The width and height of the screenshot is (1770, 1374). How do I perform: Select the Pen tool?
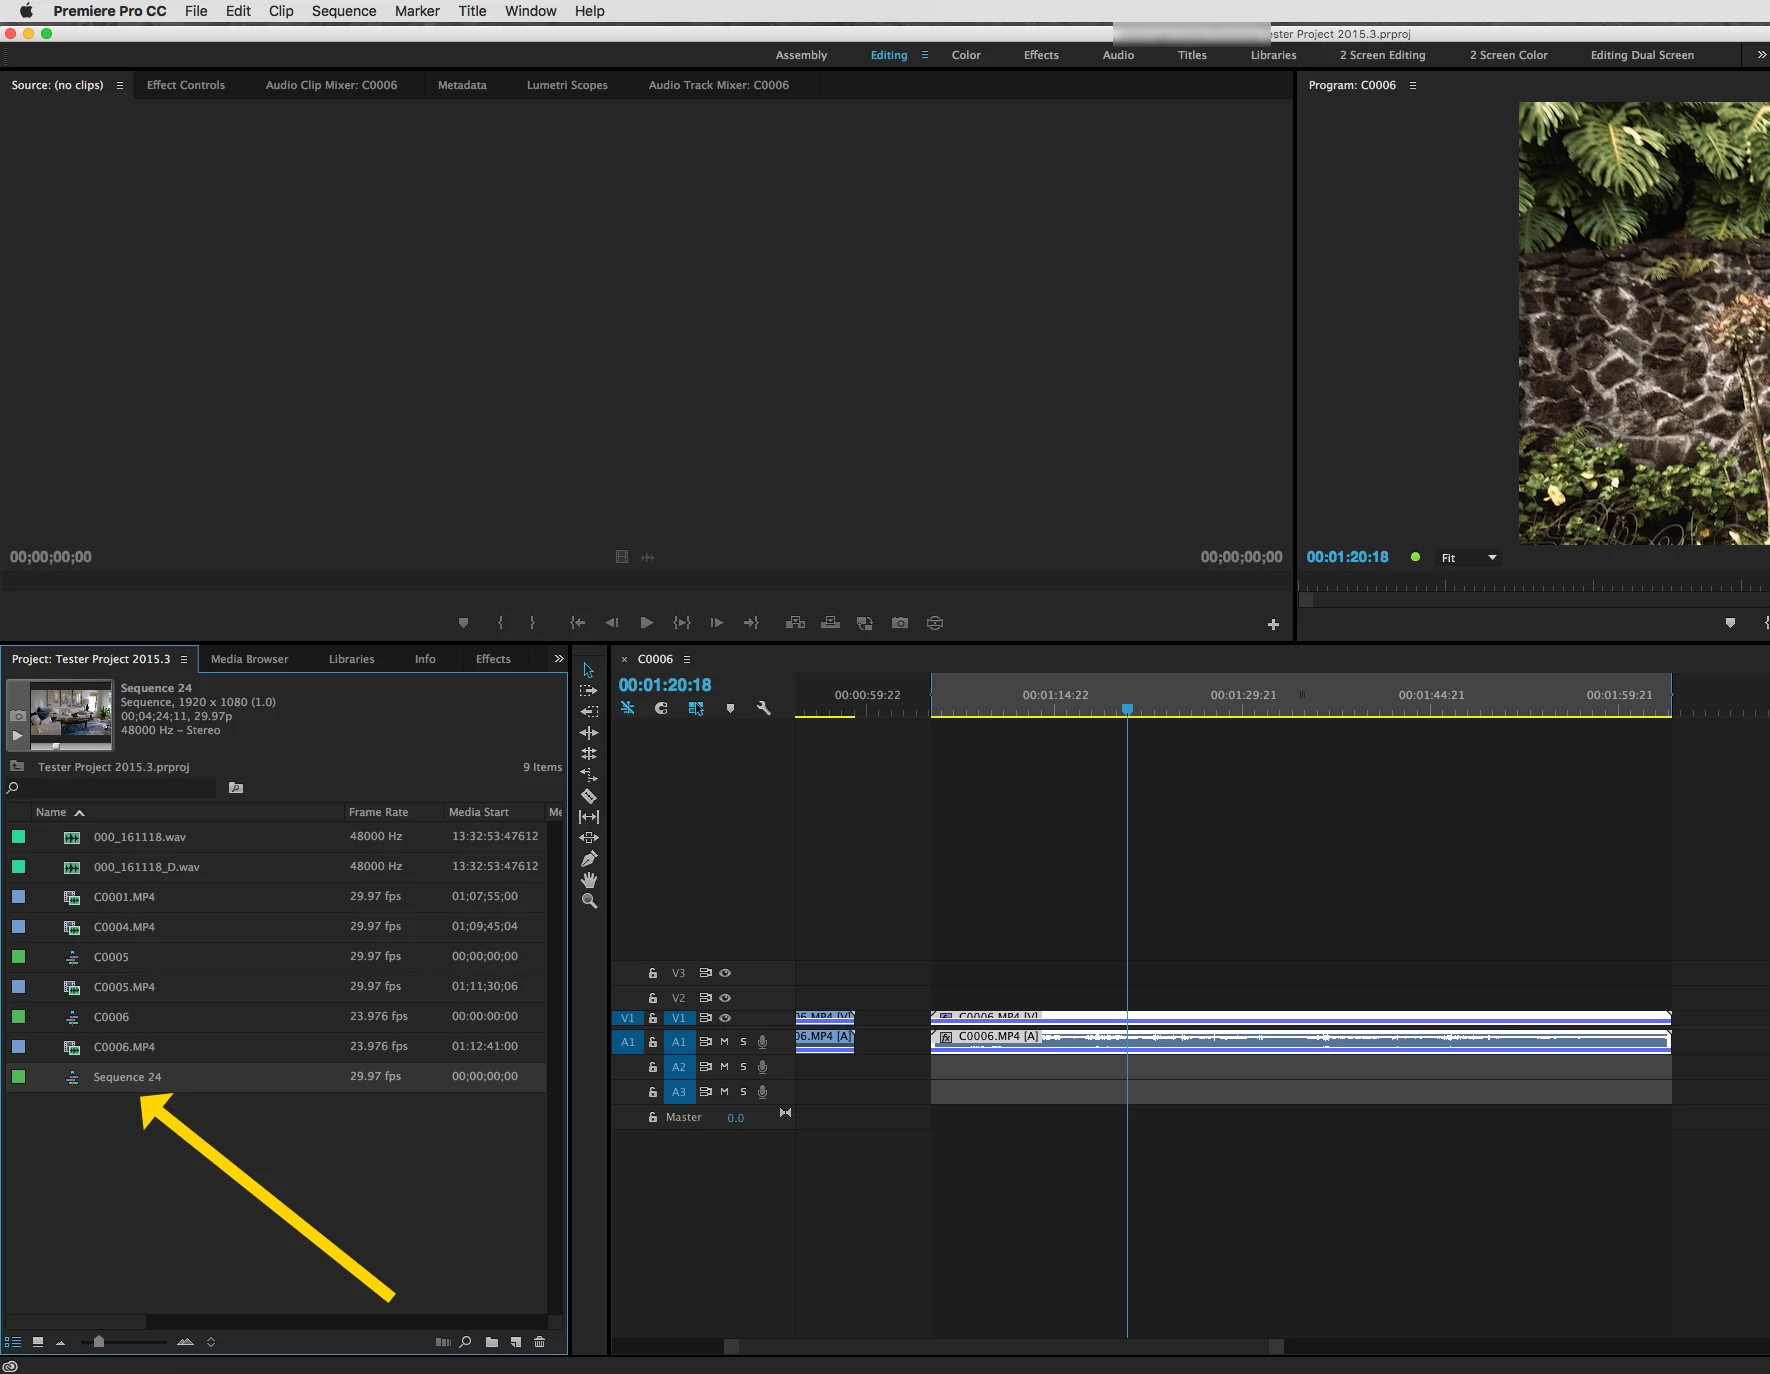(589, 859)
